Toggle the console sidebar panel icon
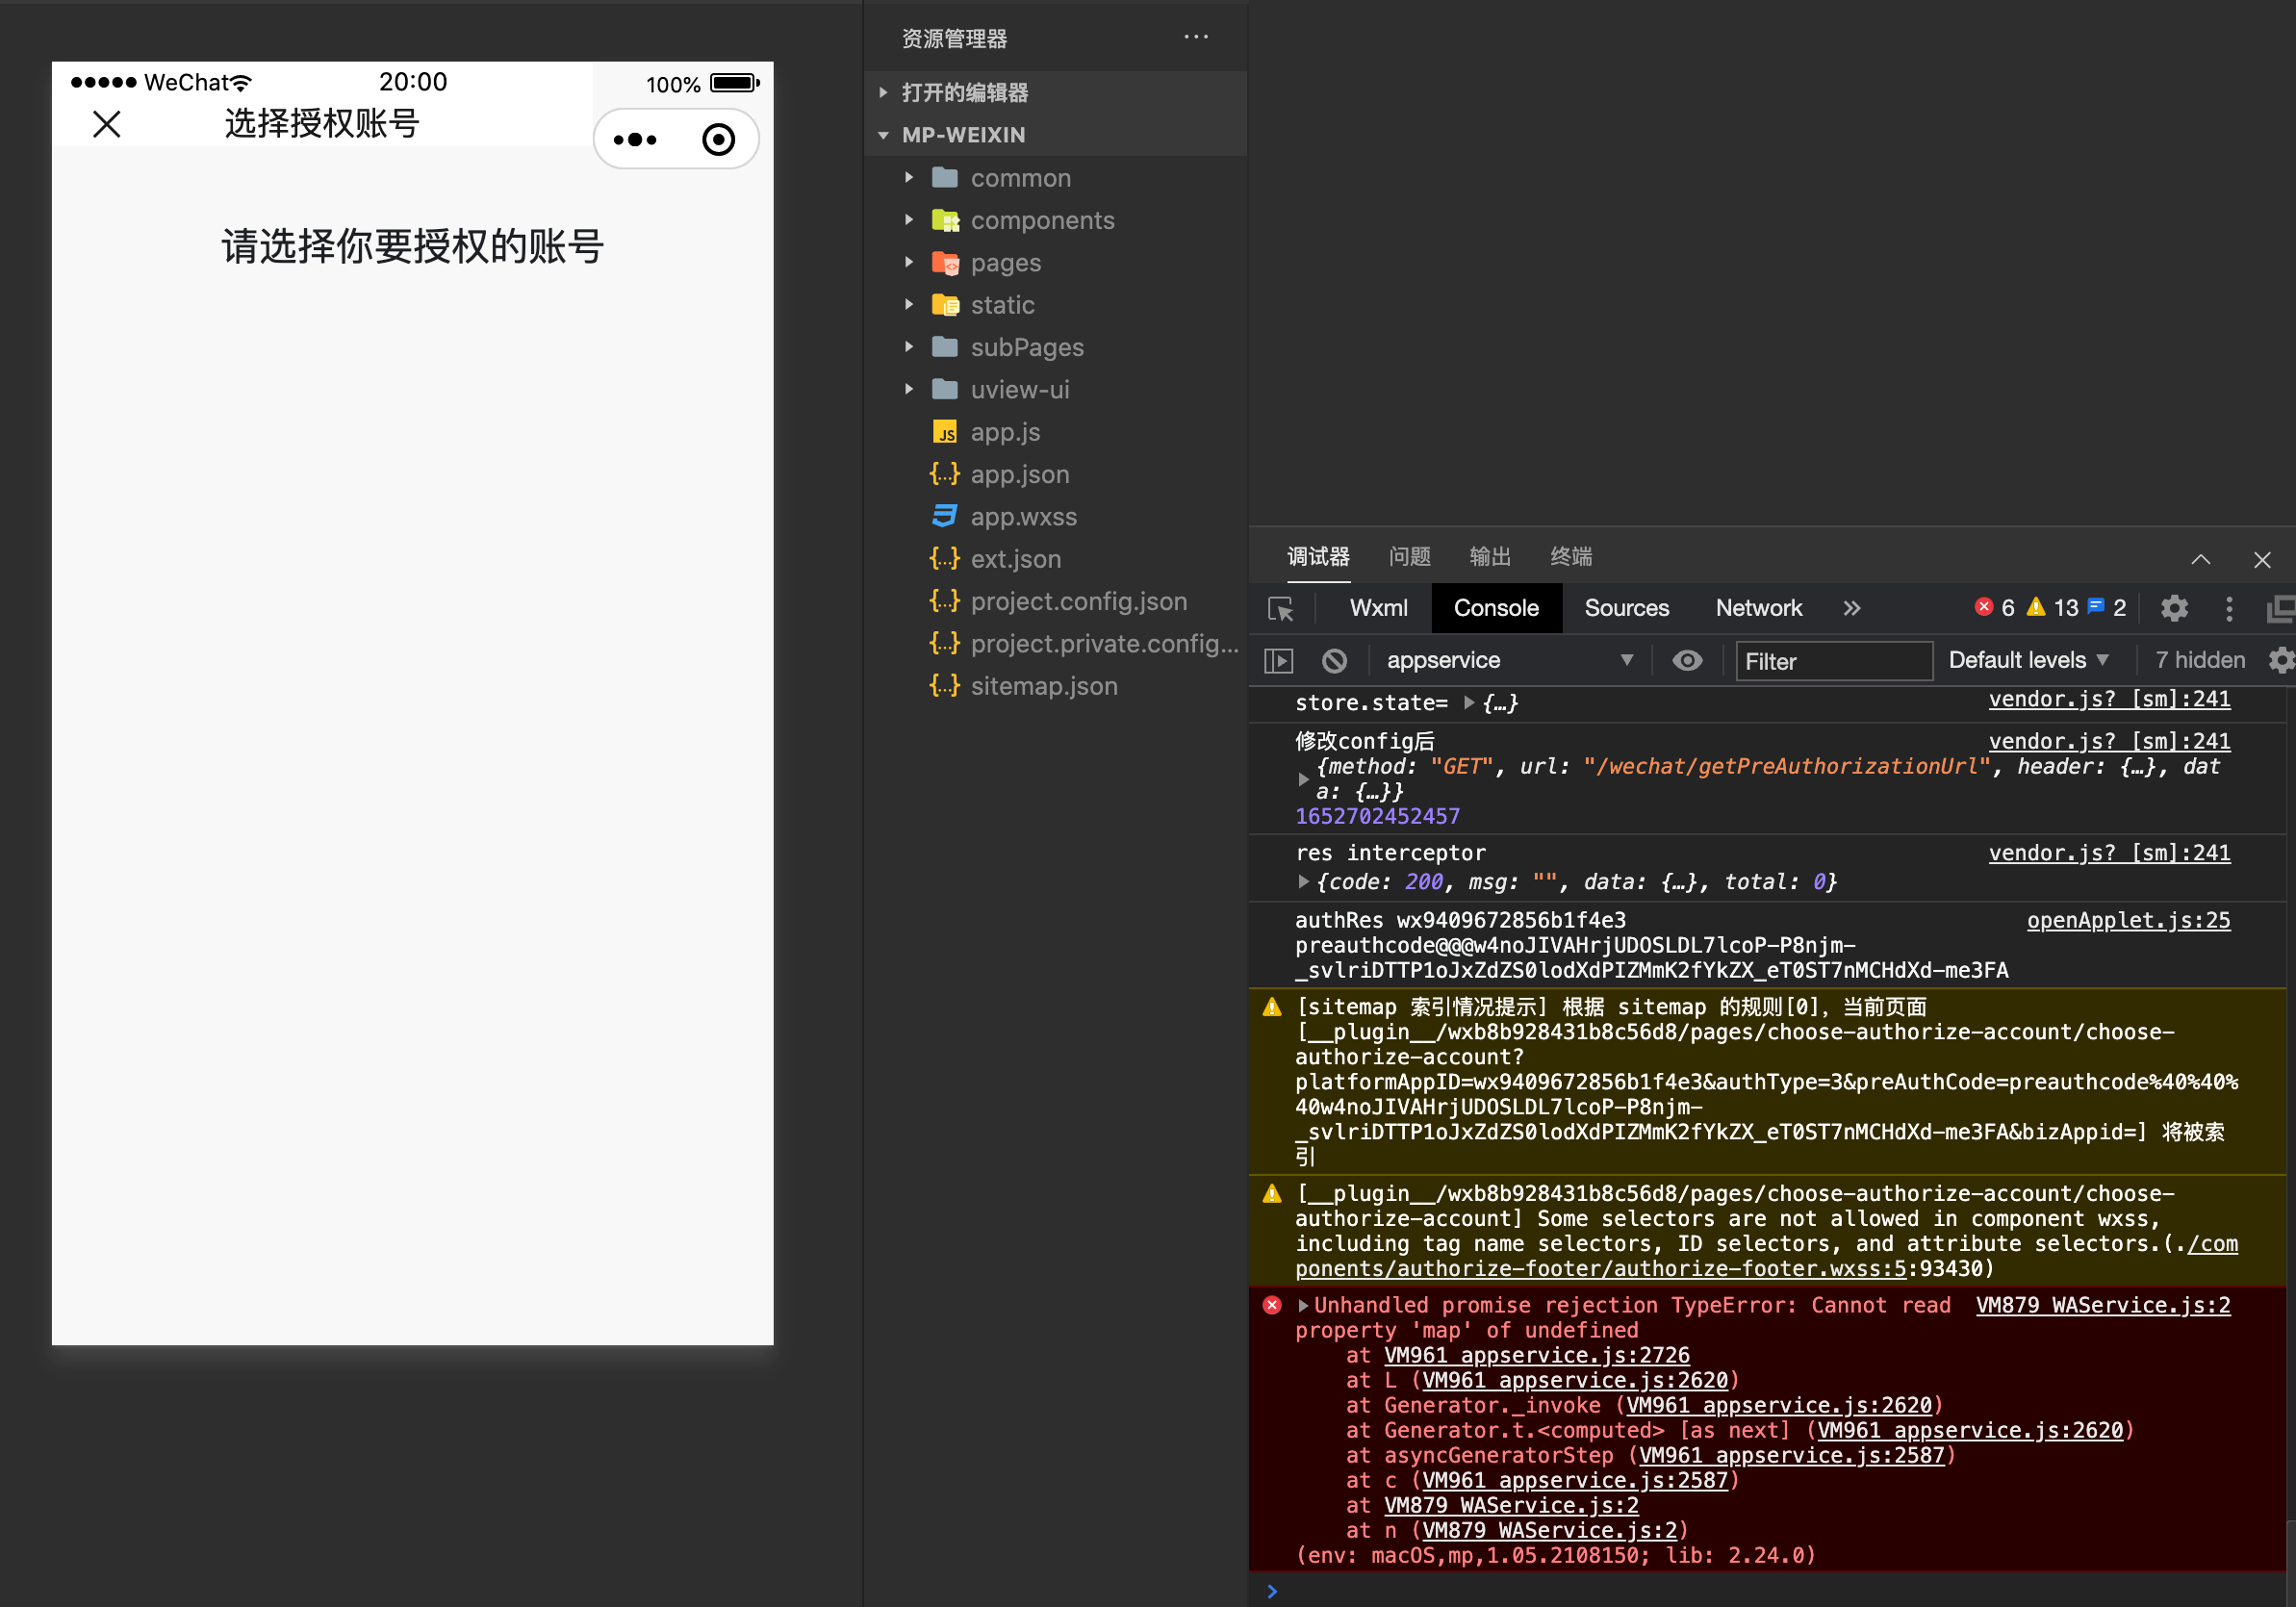2296x1607 pixels. coord(1279,660)
